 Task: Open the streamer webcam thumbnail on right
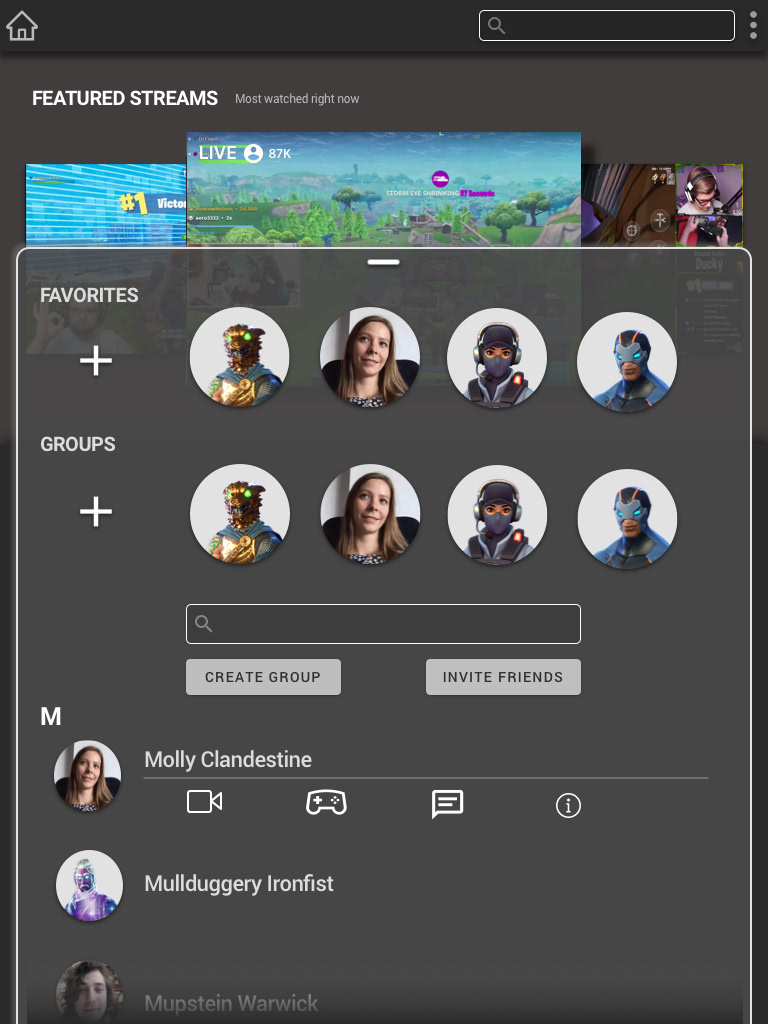709,204
